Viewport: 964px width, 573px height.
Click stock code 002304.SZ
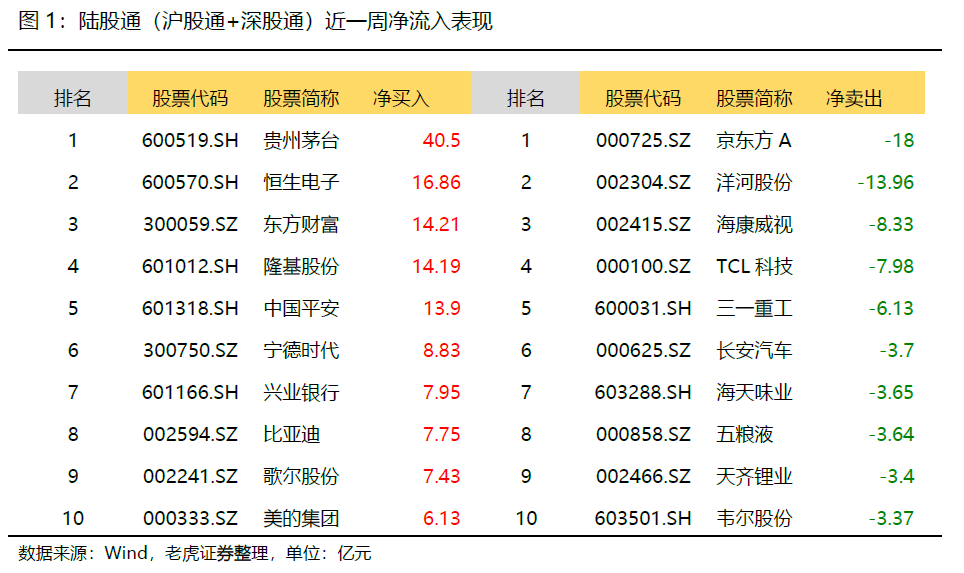[643, 183]
